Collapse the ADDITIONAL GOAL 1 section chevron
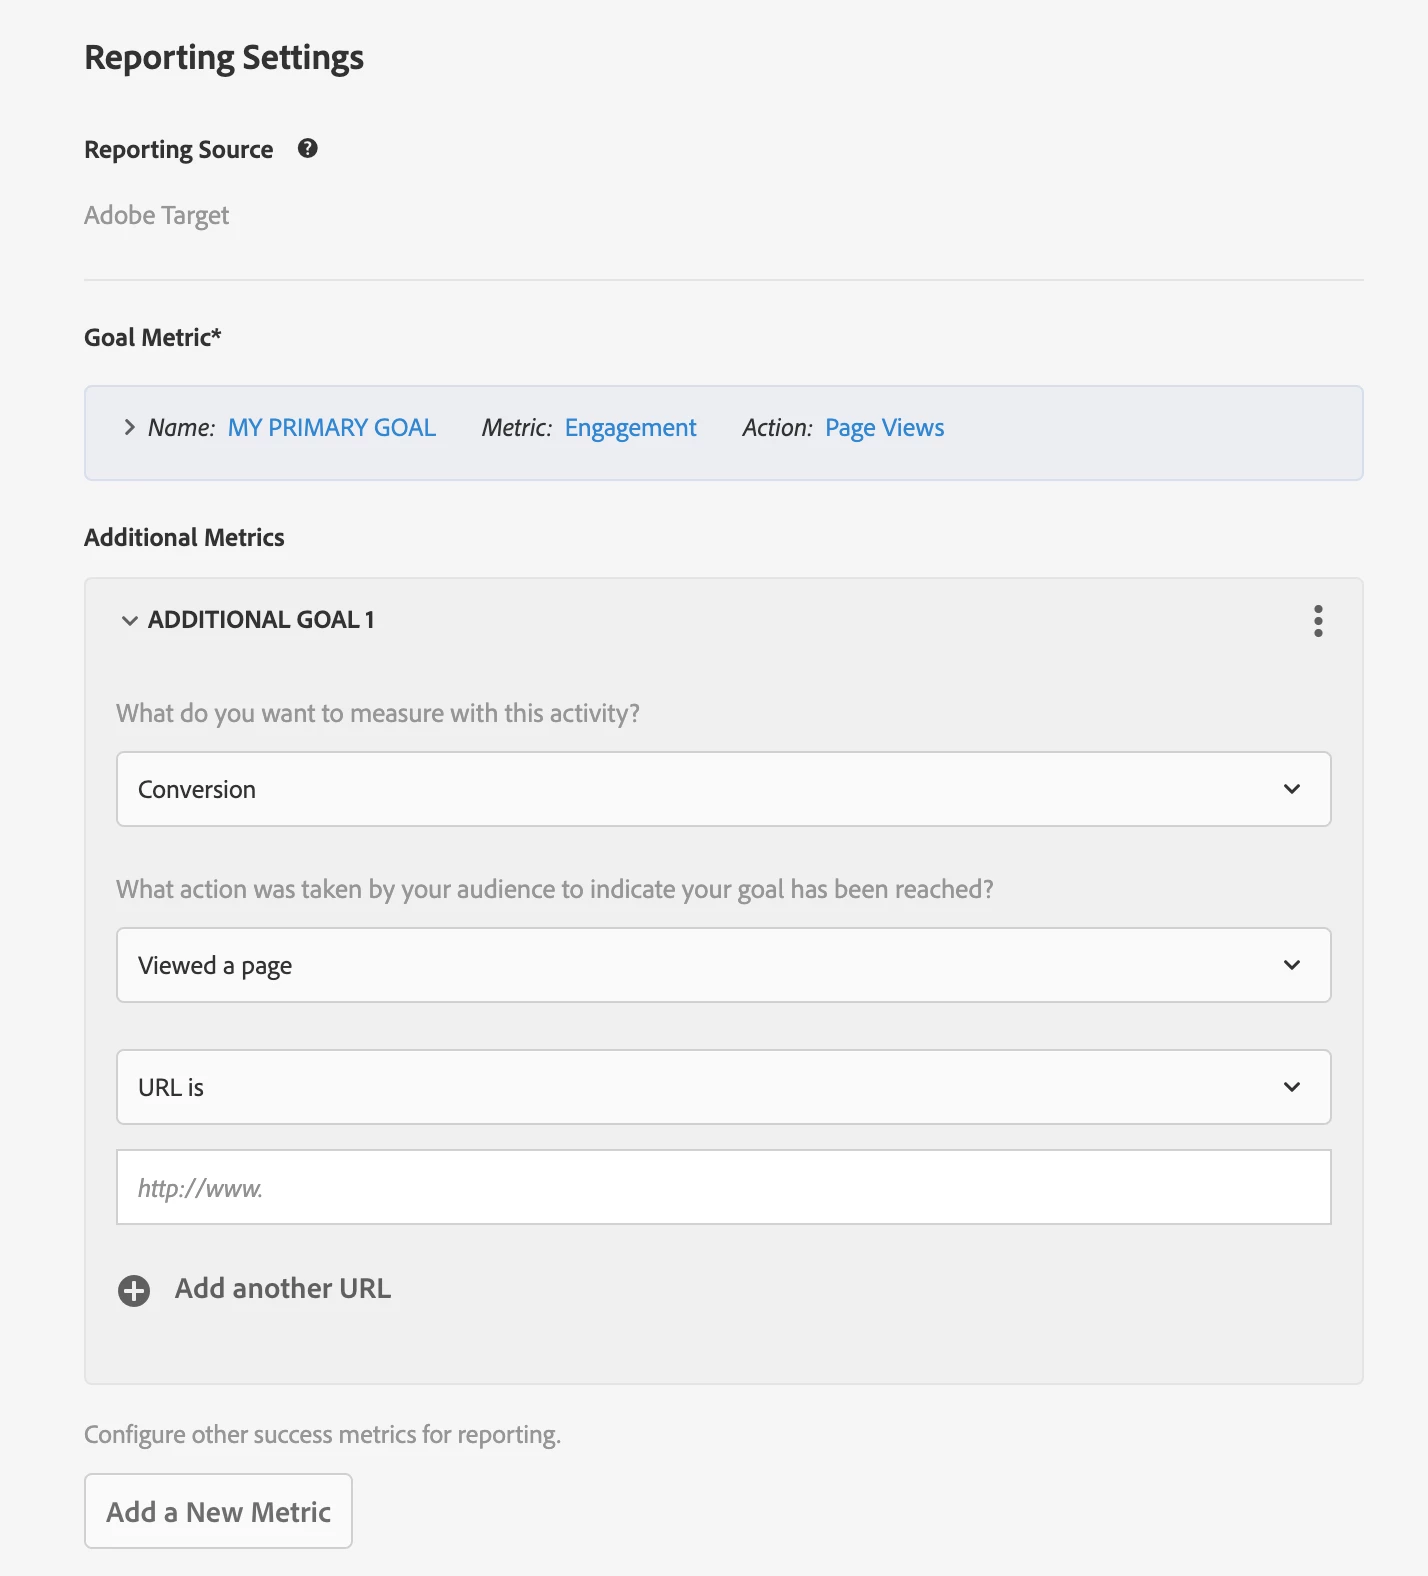Viewport: 1428px width, 1576px height. [x=129, y=620]
